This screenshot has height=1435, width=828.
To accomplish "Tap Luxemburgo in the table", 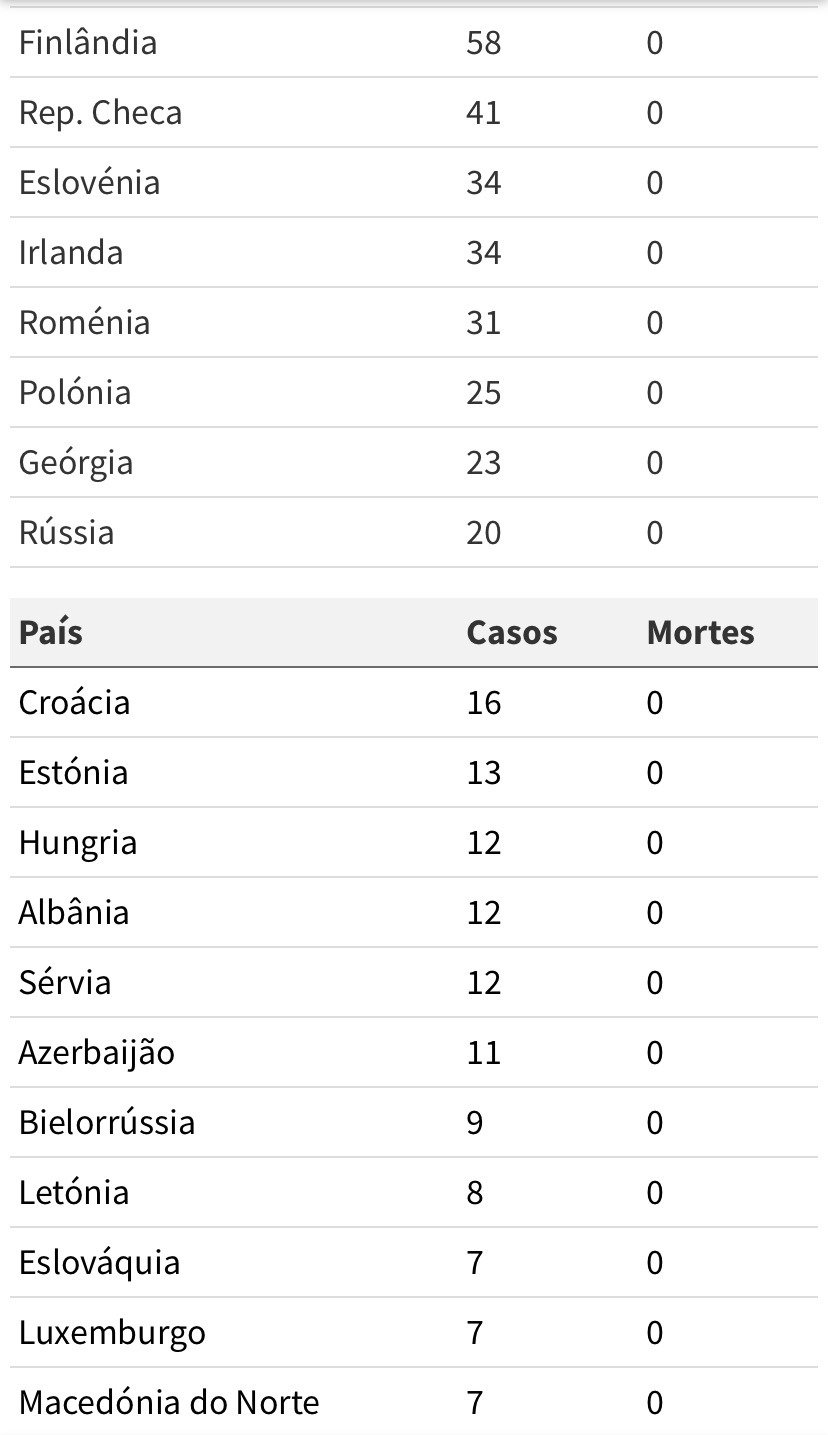I will (x=112, y=1333).
